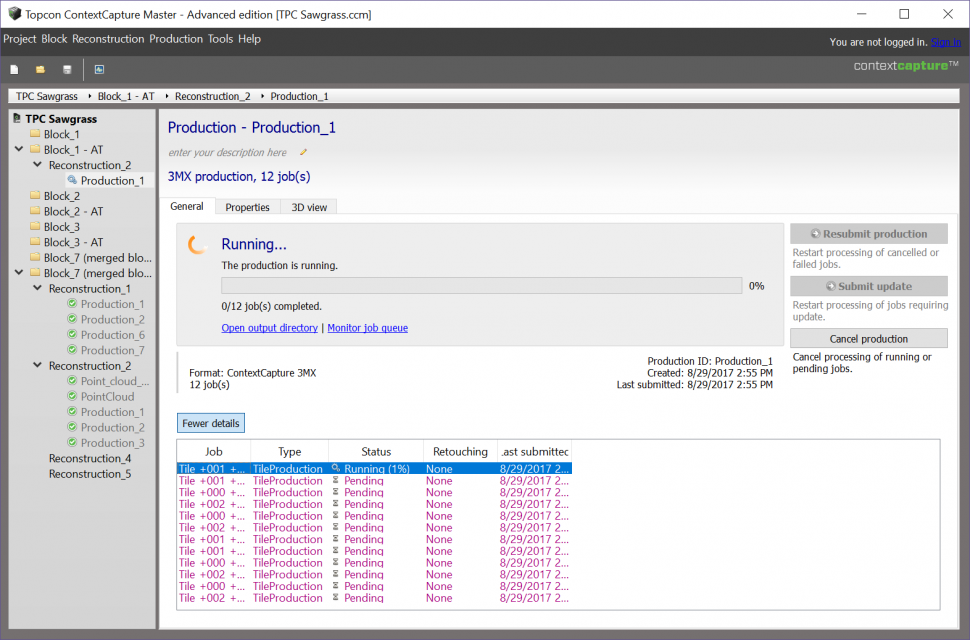Screen dimensions: 970x640
Task: Collapse the Reconstruction_1 tree node
Action: click(38, 288)
